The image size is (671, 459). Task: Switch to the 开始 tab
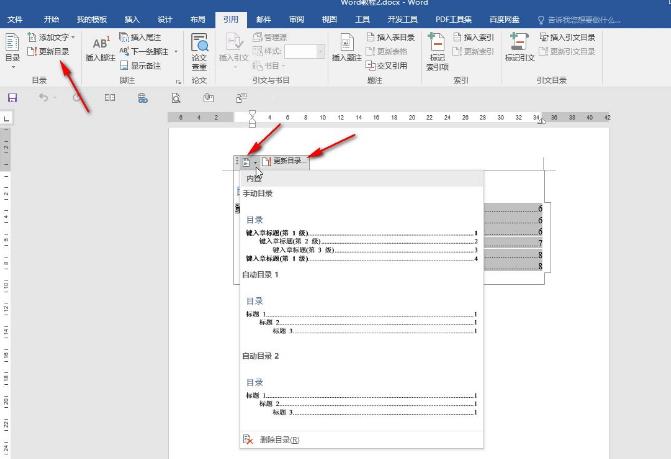click(x=51, y=20)
